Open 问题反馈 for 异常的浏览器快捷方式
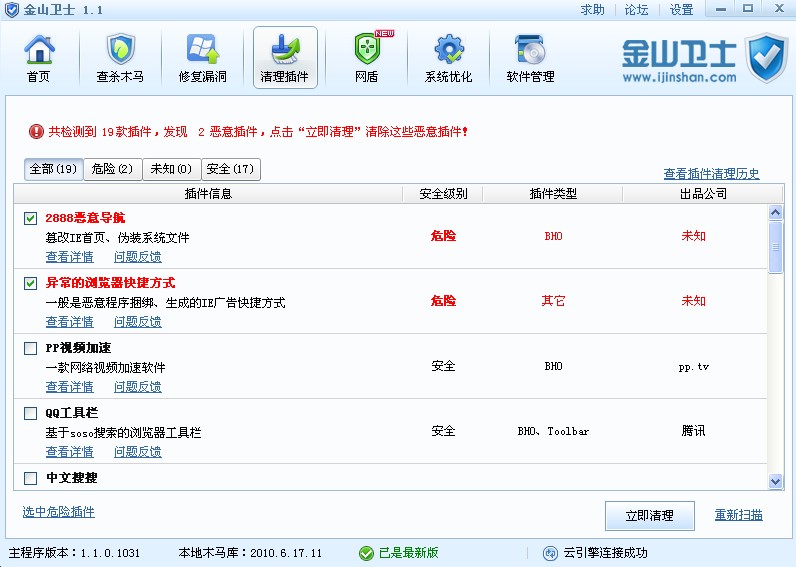 [x=138, y=322]
